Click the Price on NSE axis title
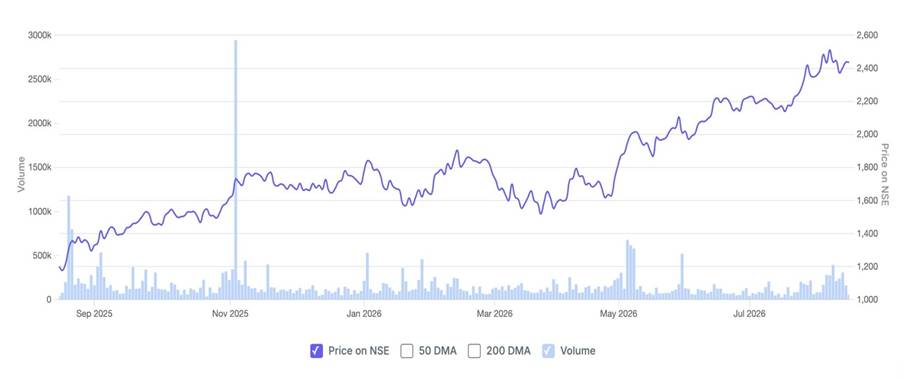This screenshot has width=903, height=379. [x=885, y=174]
